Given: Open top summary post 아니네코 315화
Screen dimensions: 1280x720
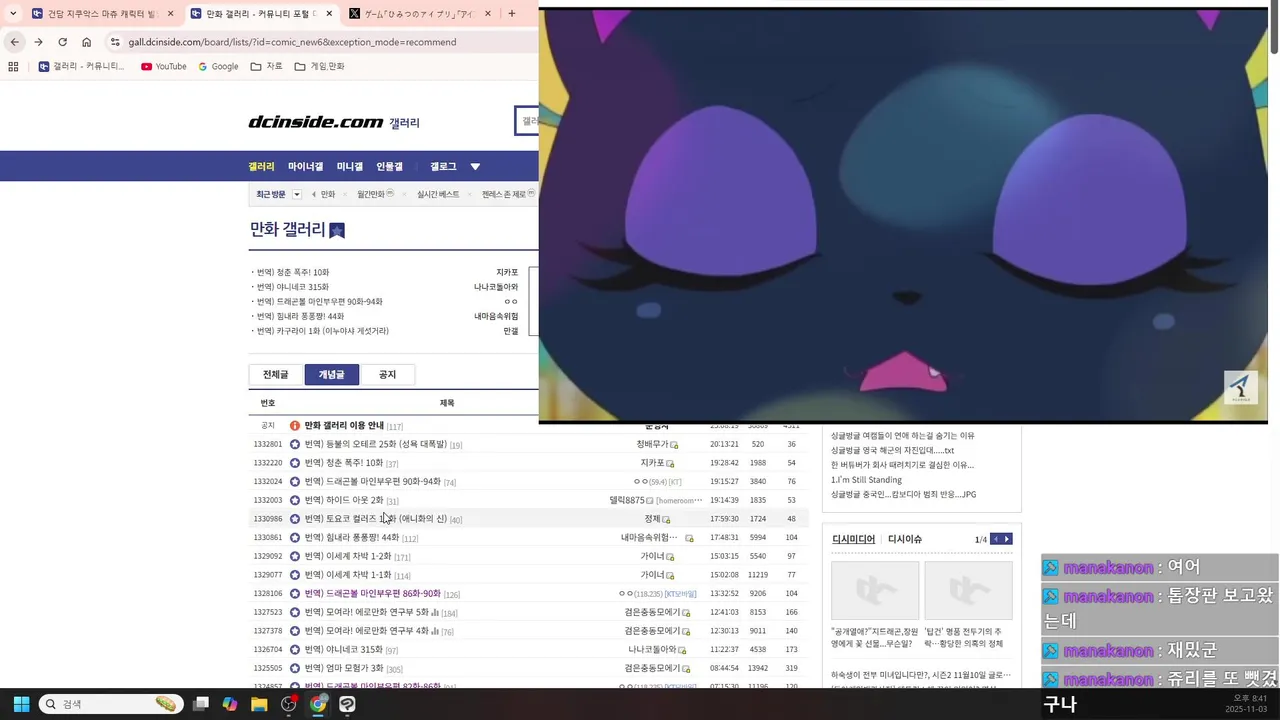Looking at the screenshot, I should [x=293, y=287].
